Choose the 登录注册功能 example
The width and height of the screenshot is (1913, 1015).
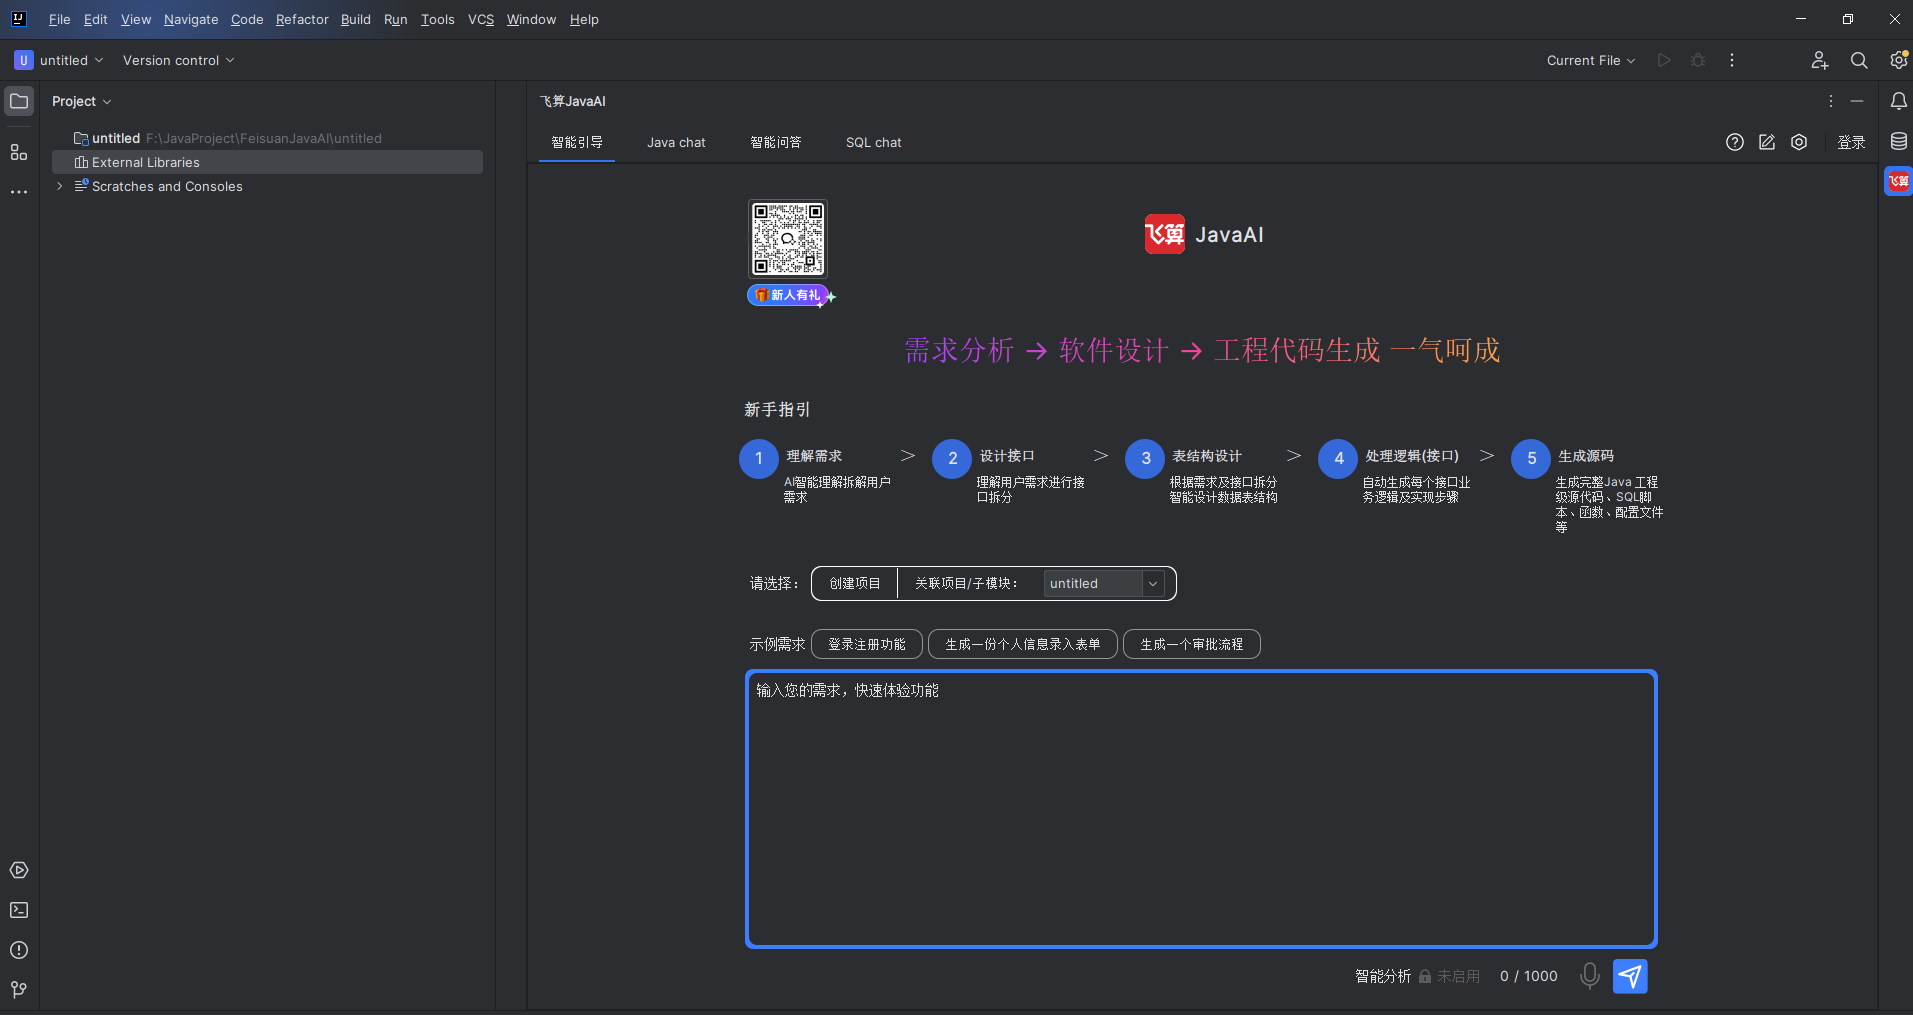tap(867, 644)
